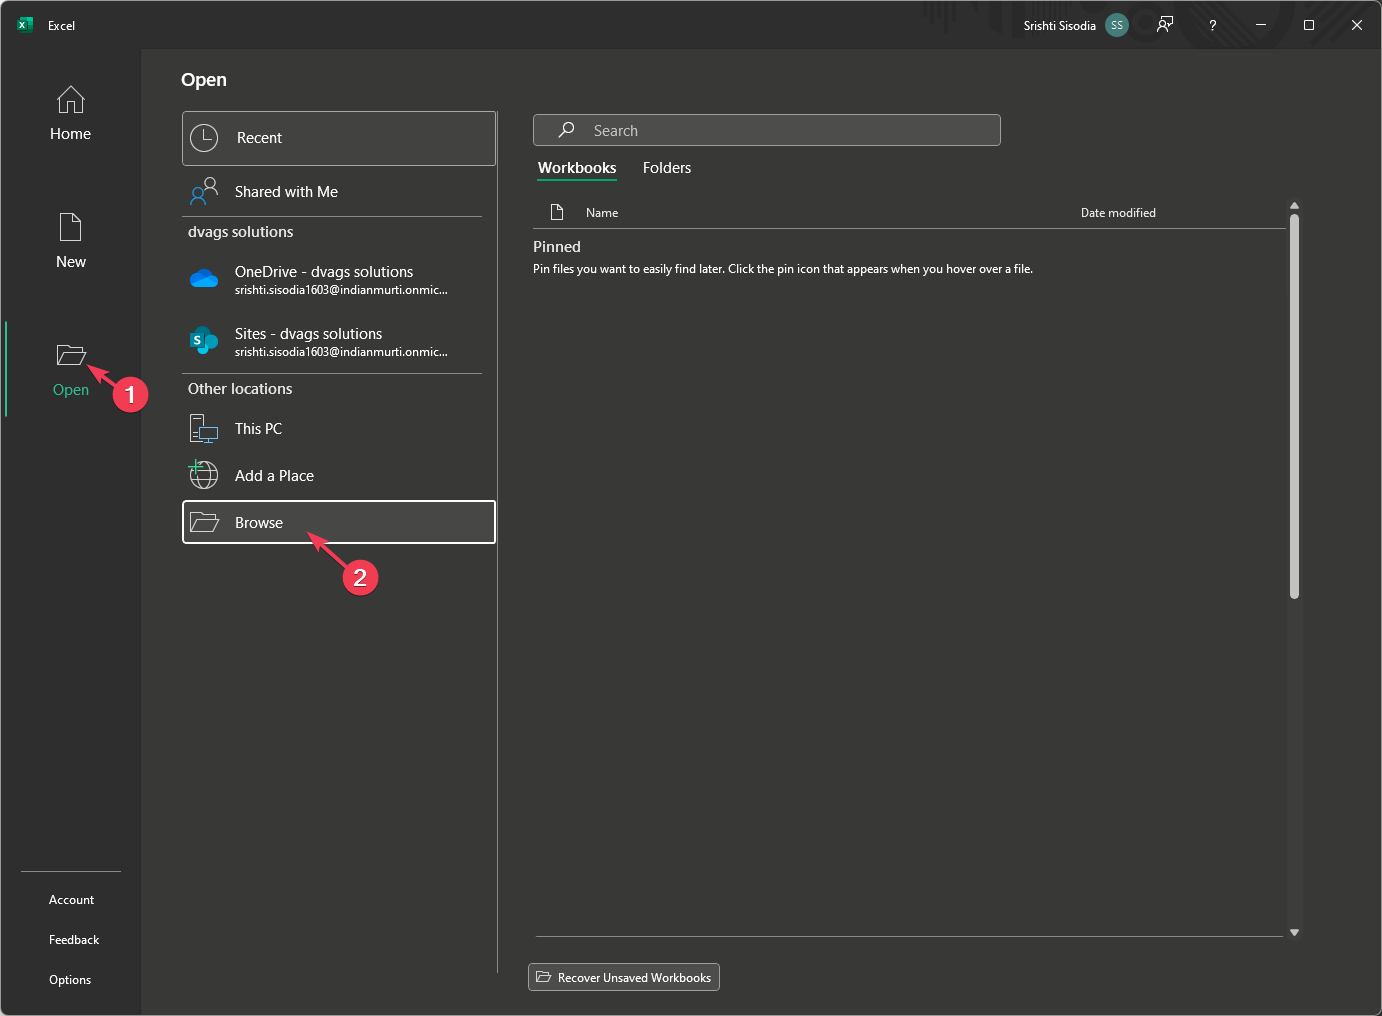
Task: Open Shared with Me location
Action: tap(339, 192)
